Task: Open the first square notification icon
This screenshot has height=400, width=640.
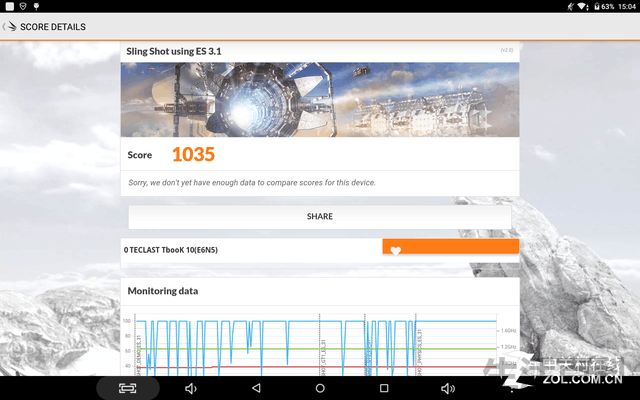Action: coord(9,6)
